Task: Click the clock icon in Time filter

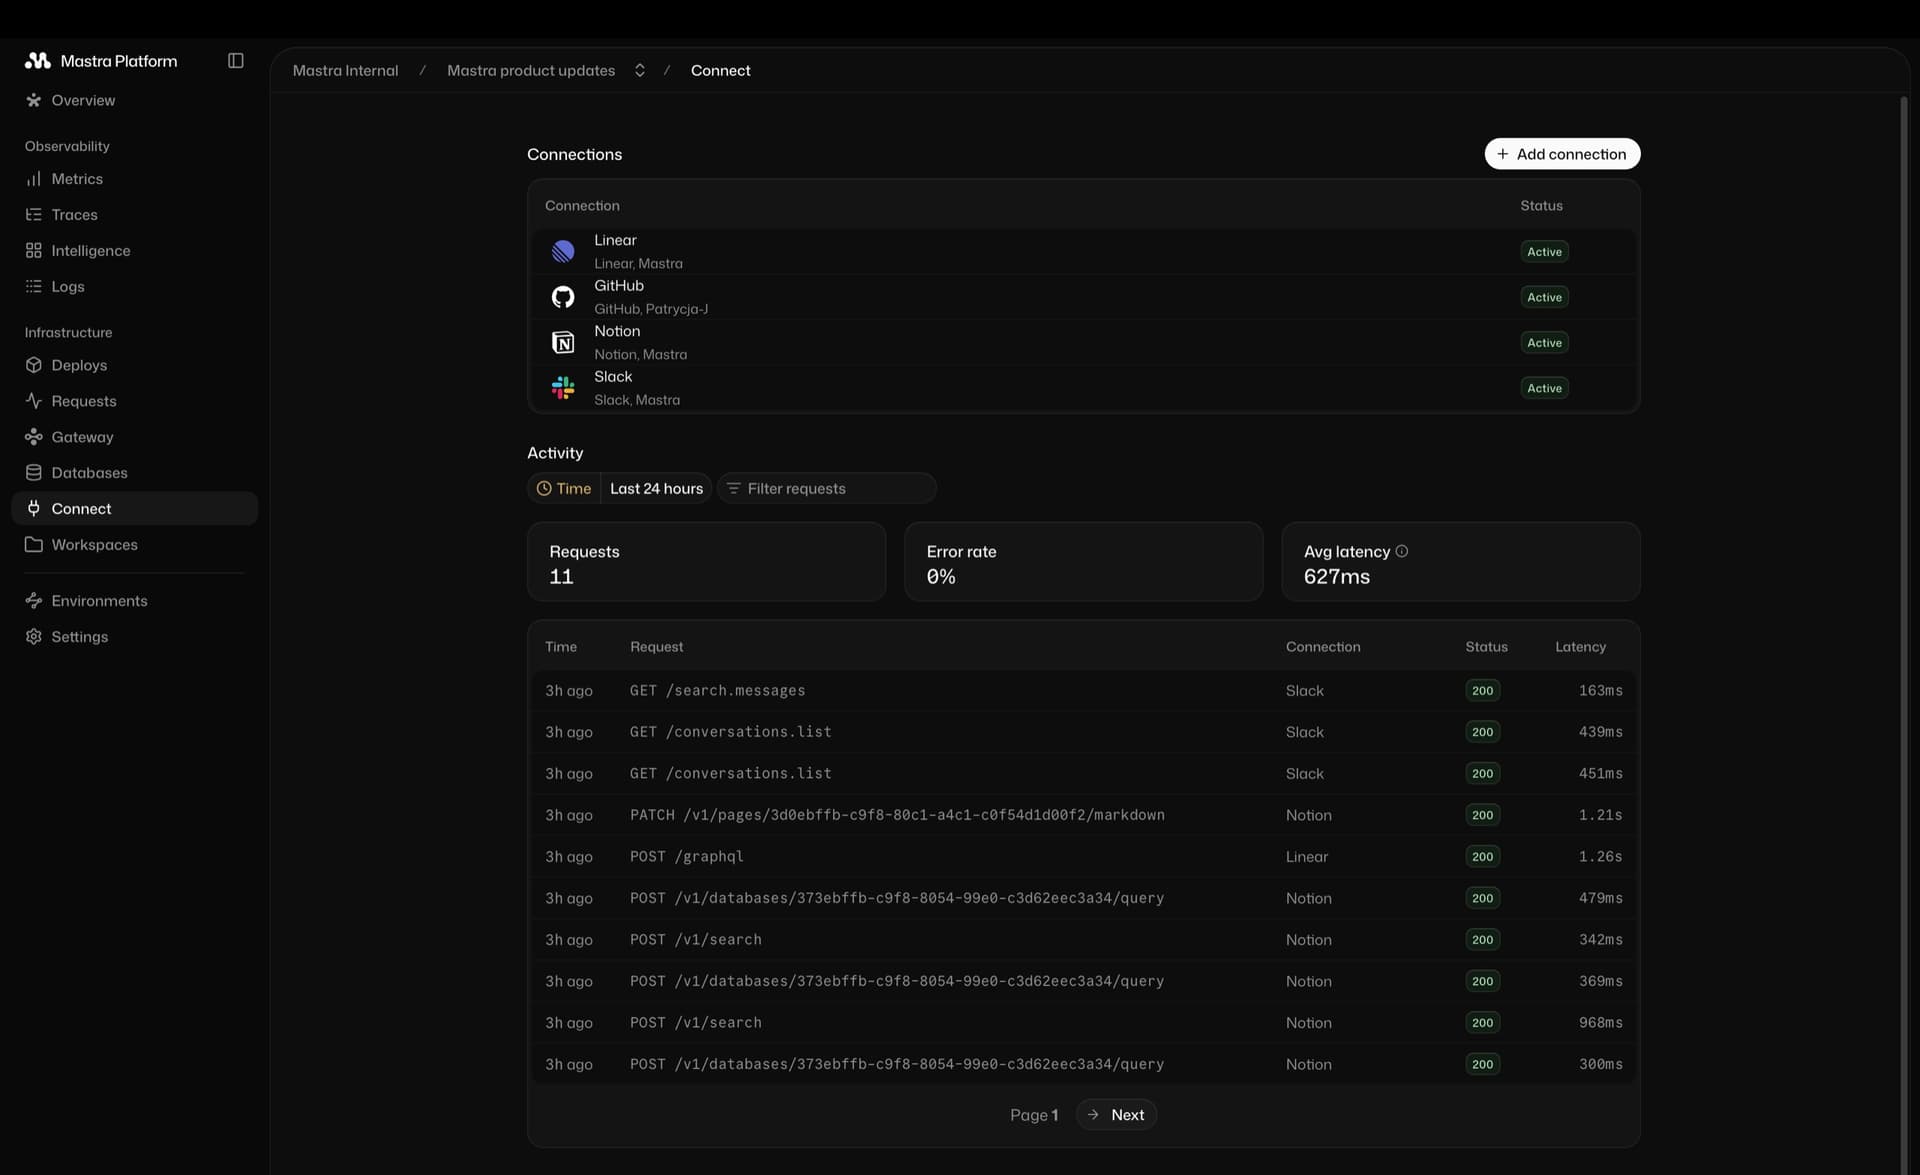Action: pyautogui.click(x=544, y=489)
